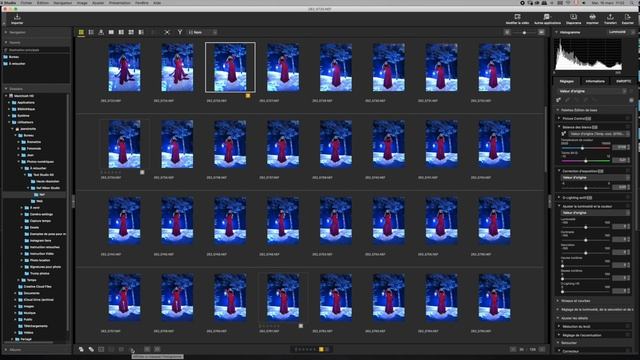
Task: Switch to thumbnail list view
Action: [x=91, y=32]
